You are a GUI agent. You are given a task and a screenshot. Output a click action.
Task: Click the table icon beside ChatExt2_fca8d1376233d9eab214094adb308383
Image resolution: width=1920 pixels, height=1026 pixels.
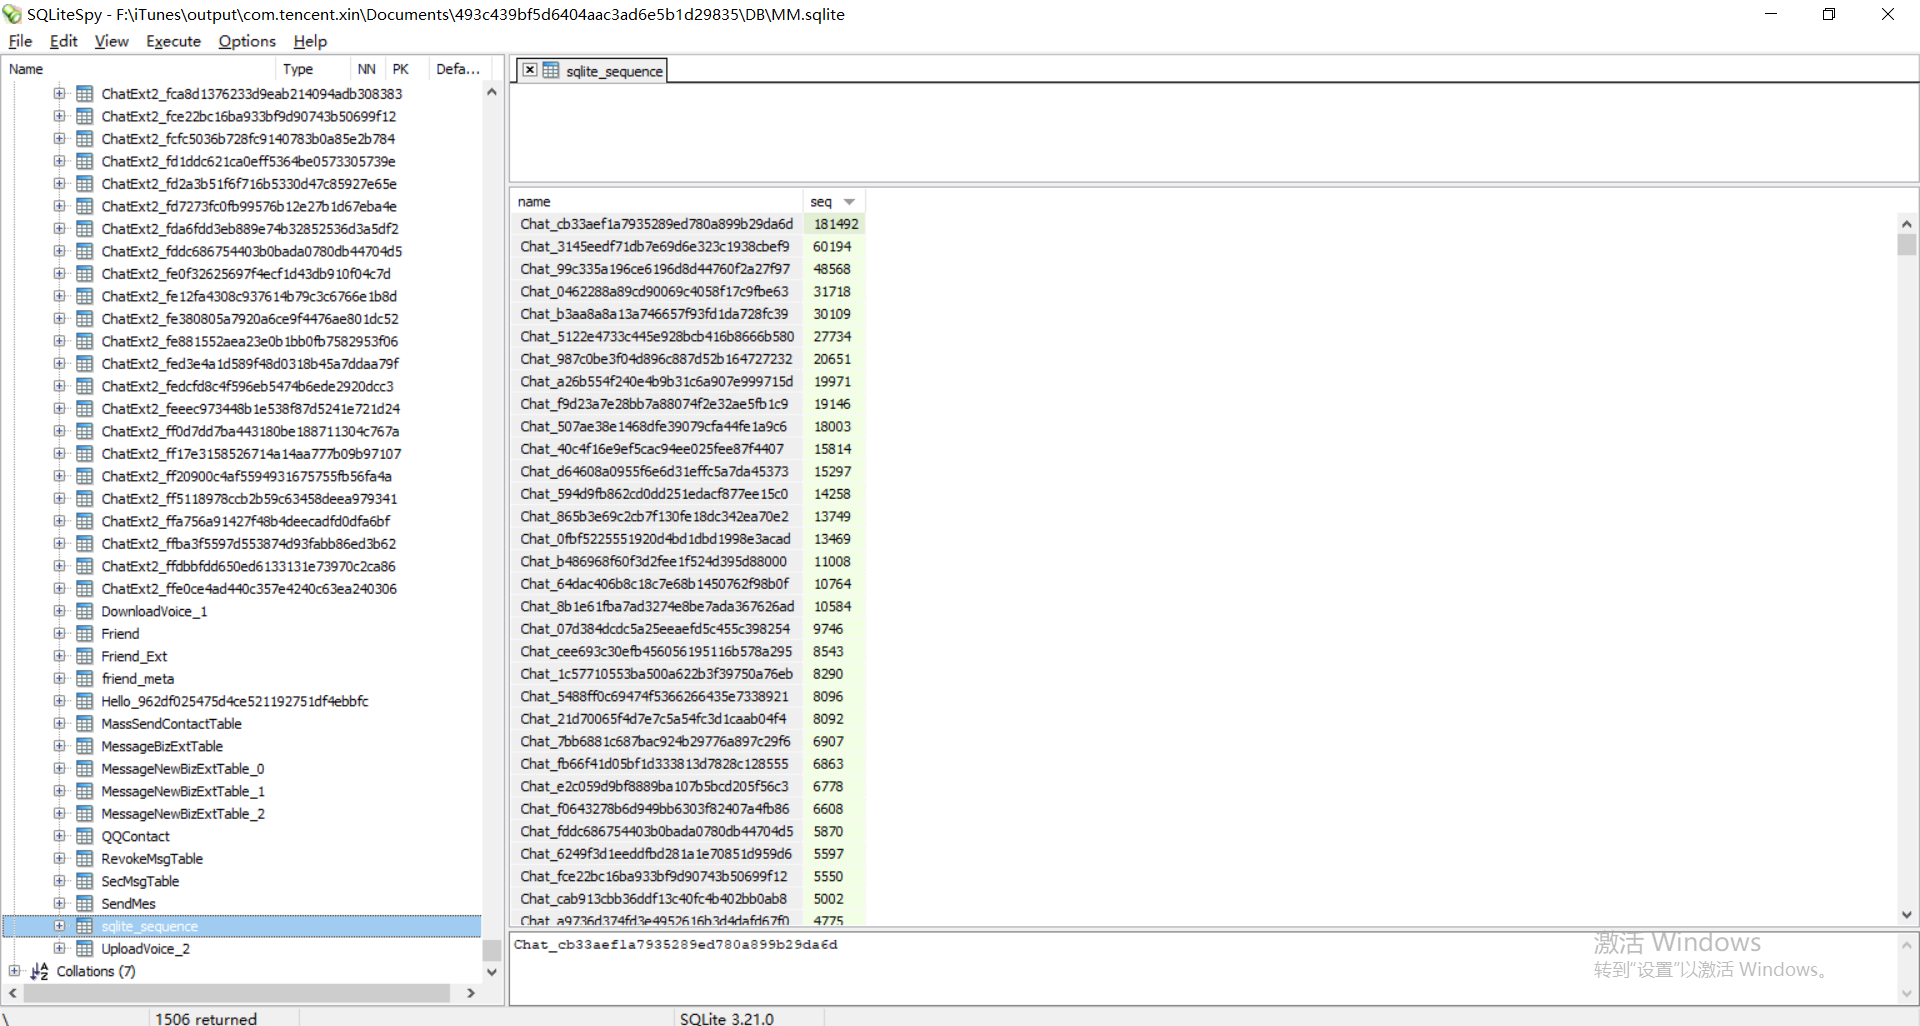coord(85,93)
